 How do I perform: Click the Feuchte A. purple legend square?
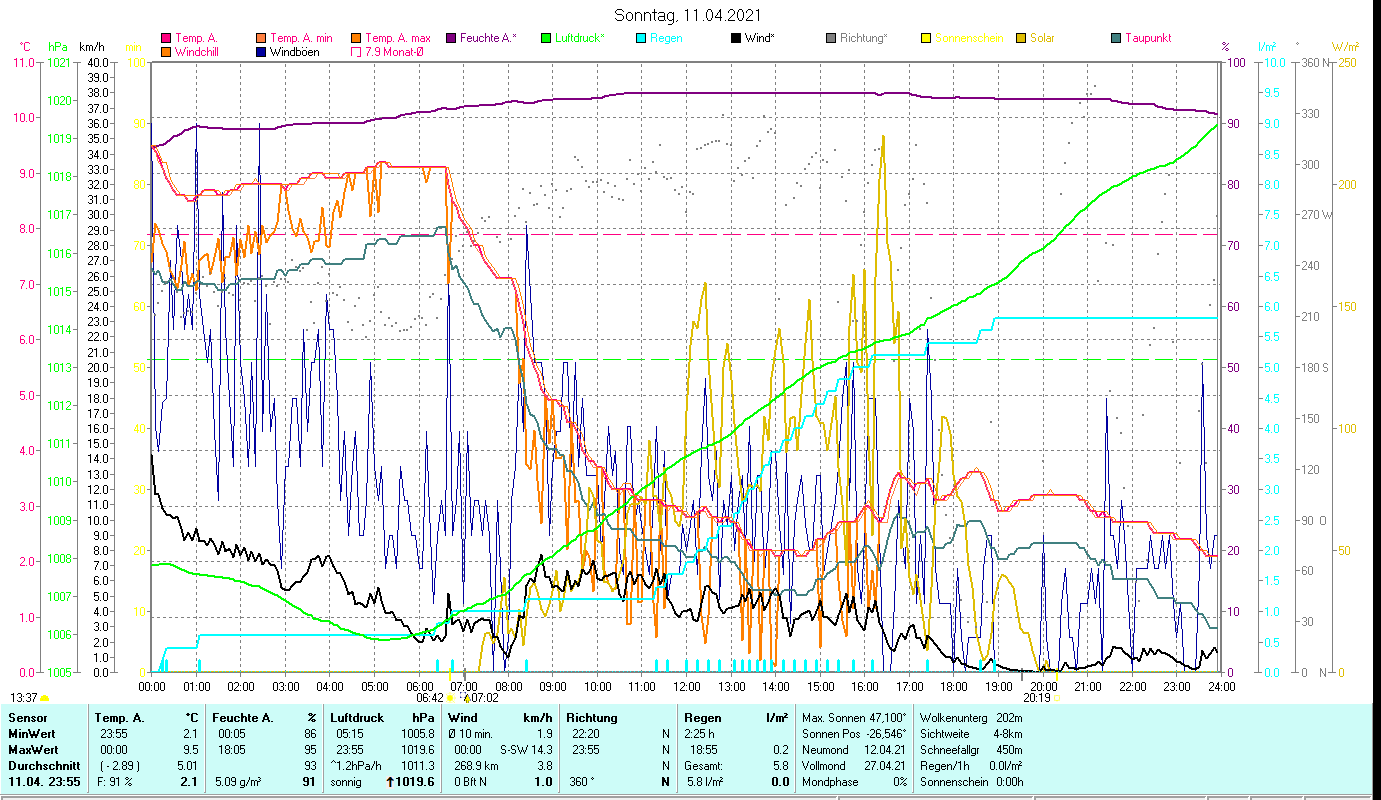(451, 38)
